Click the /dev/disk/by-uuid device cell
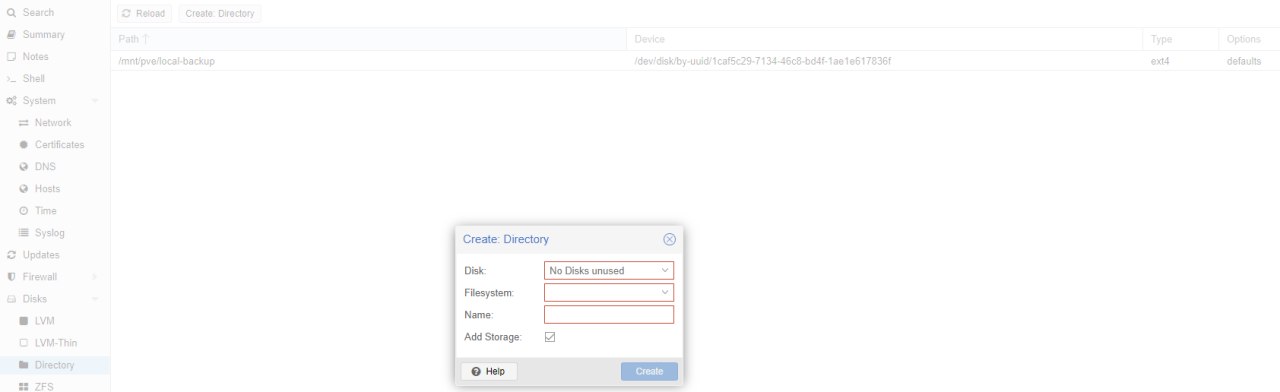The width and height of the screenshot is (1280, 392). pyautogui.click(x=884, y=61)
